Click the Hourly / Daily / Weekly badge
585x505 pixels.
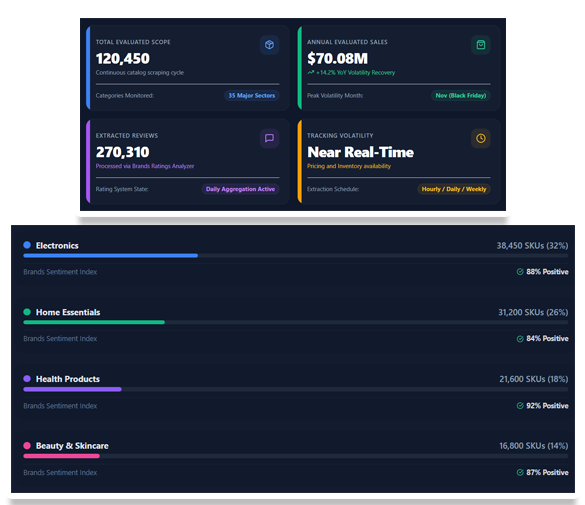pyautogui.click(x=454, y=189)
